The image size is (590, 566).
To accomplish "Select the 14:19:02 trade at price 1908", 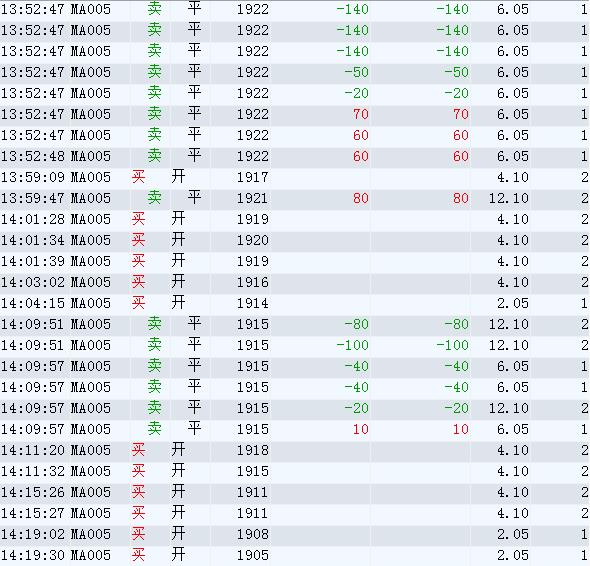I will (295, 534).
